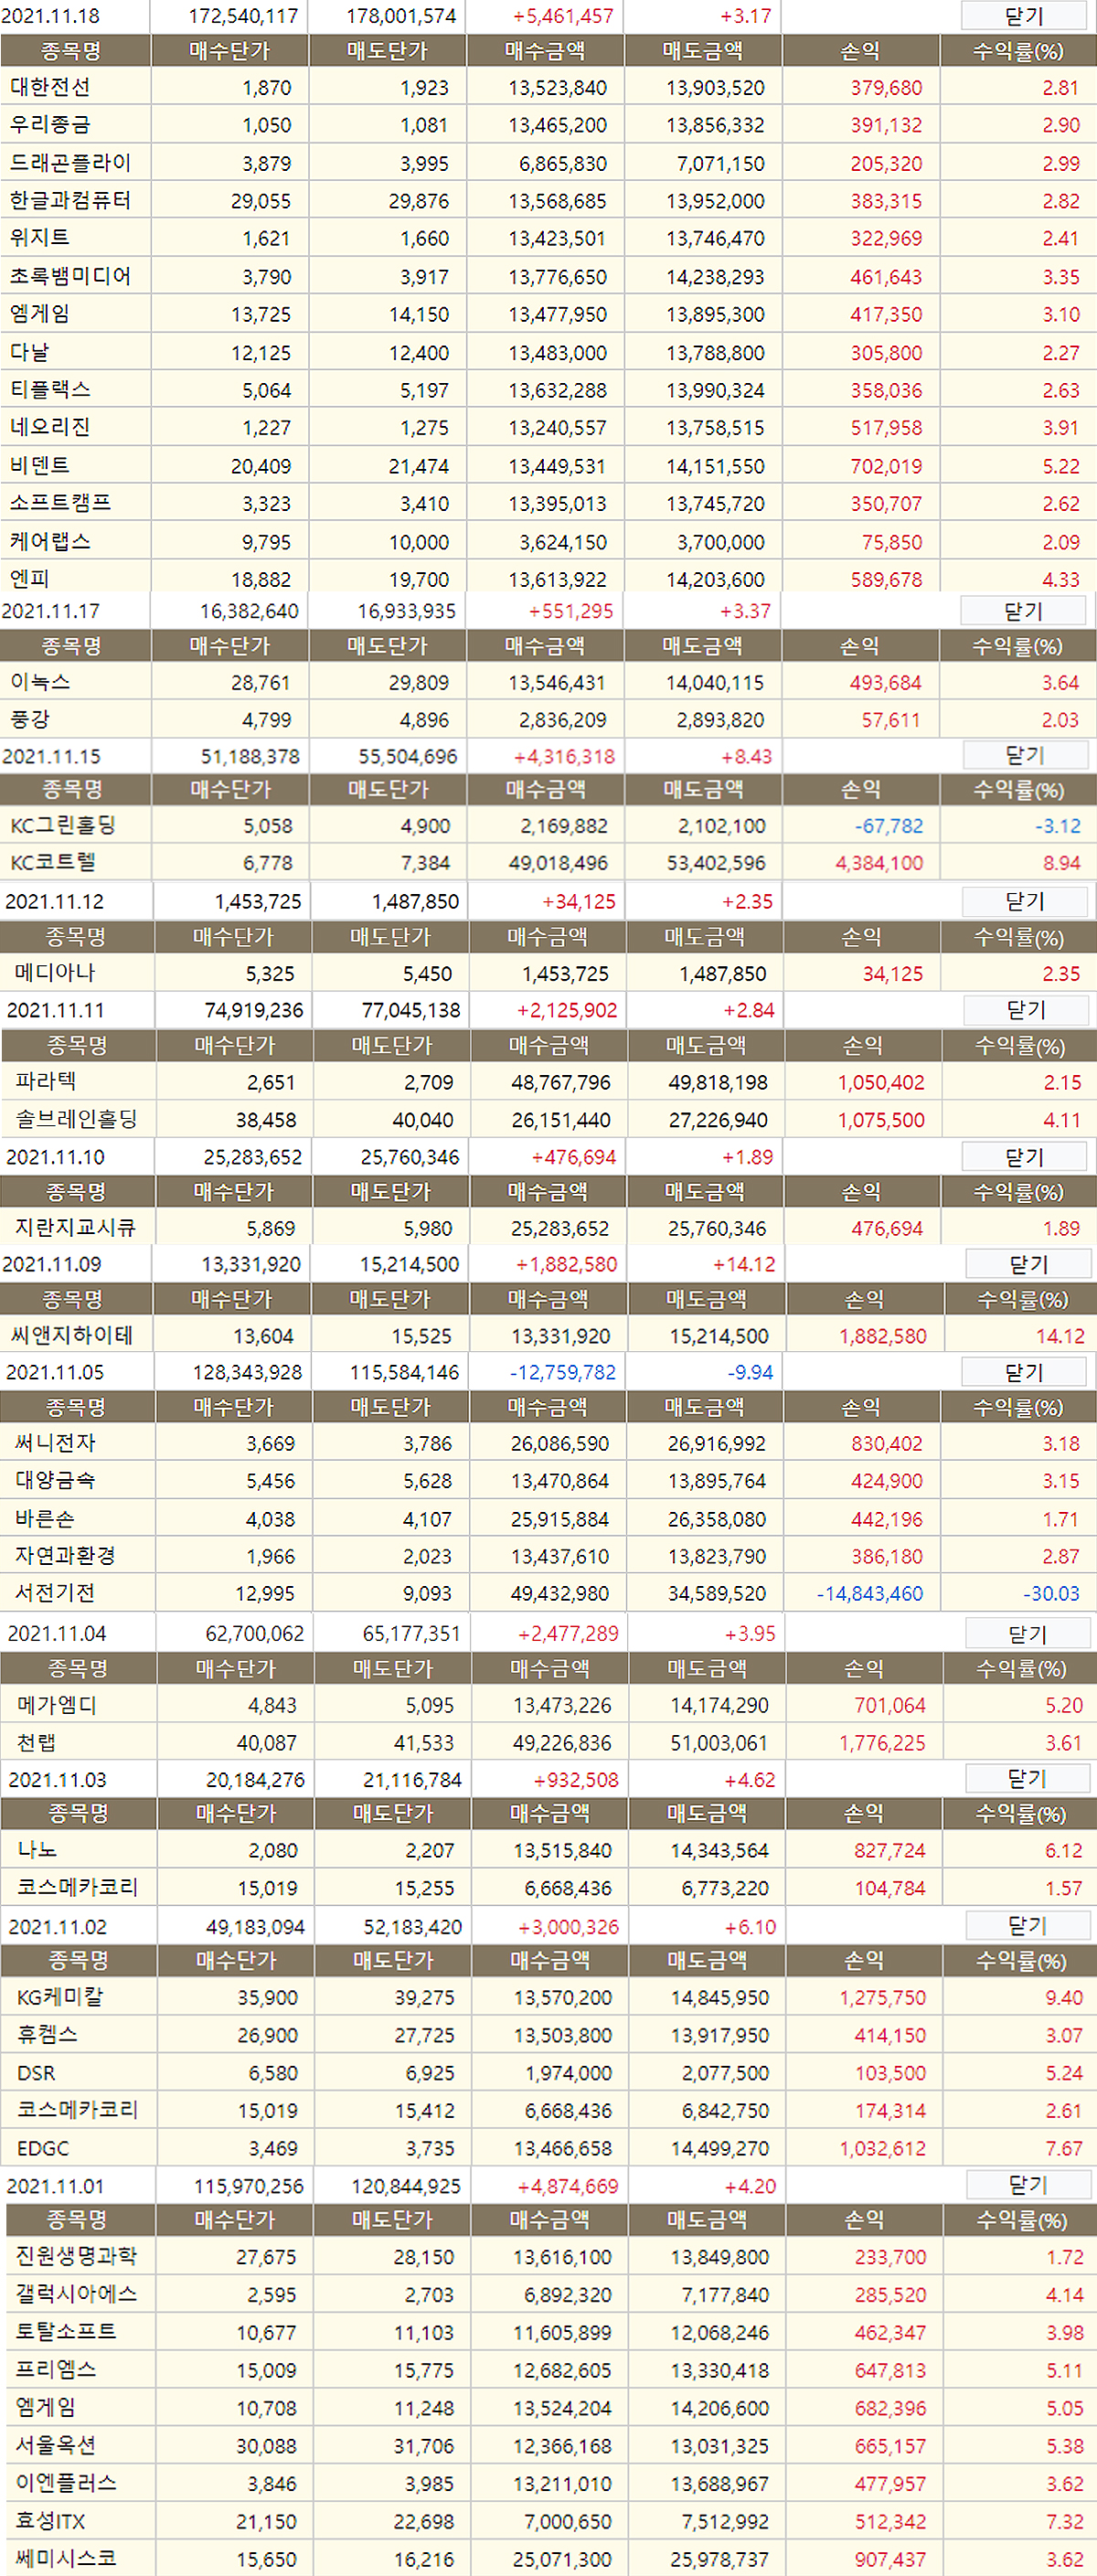The width and height of the screenshot is (1097, 2576).
Task: Click stock name 엔피
Action: click(x=29, y=579)
